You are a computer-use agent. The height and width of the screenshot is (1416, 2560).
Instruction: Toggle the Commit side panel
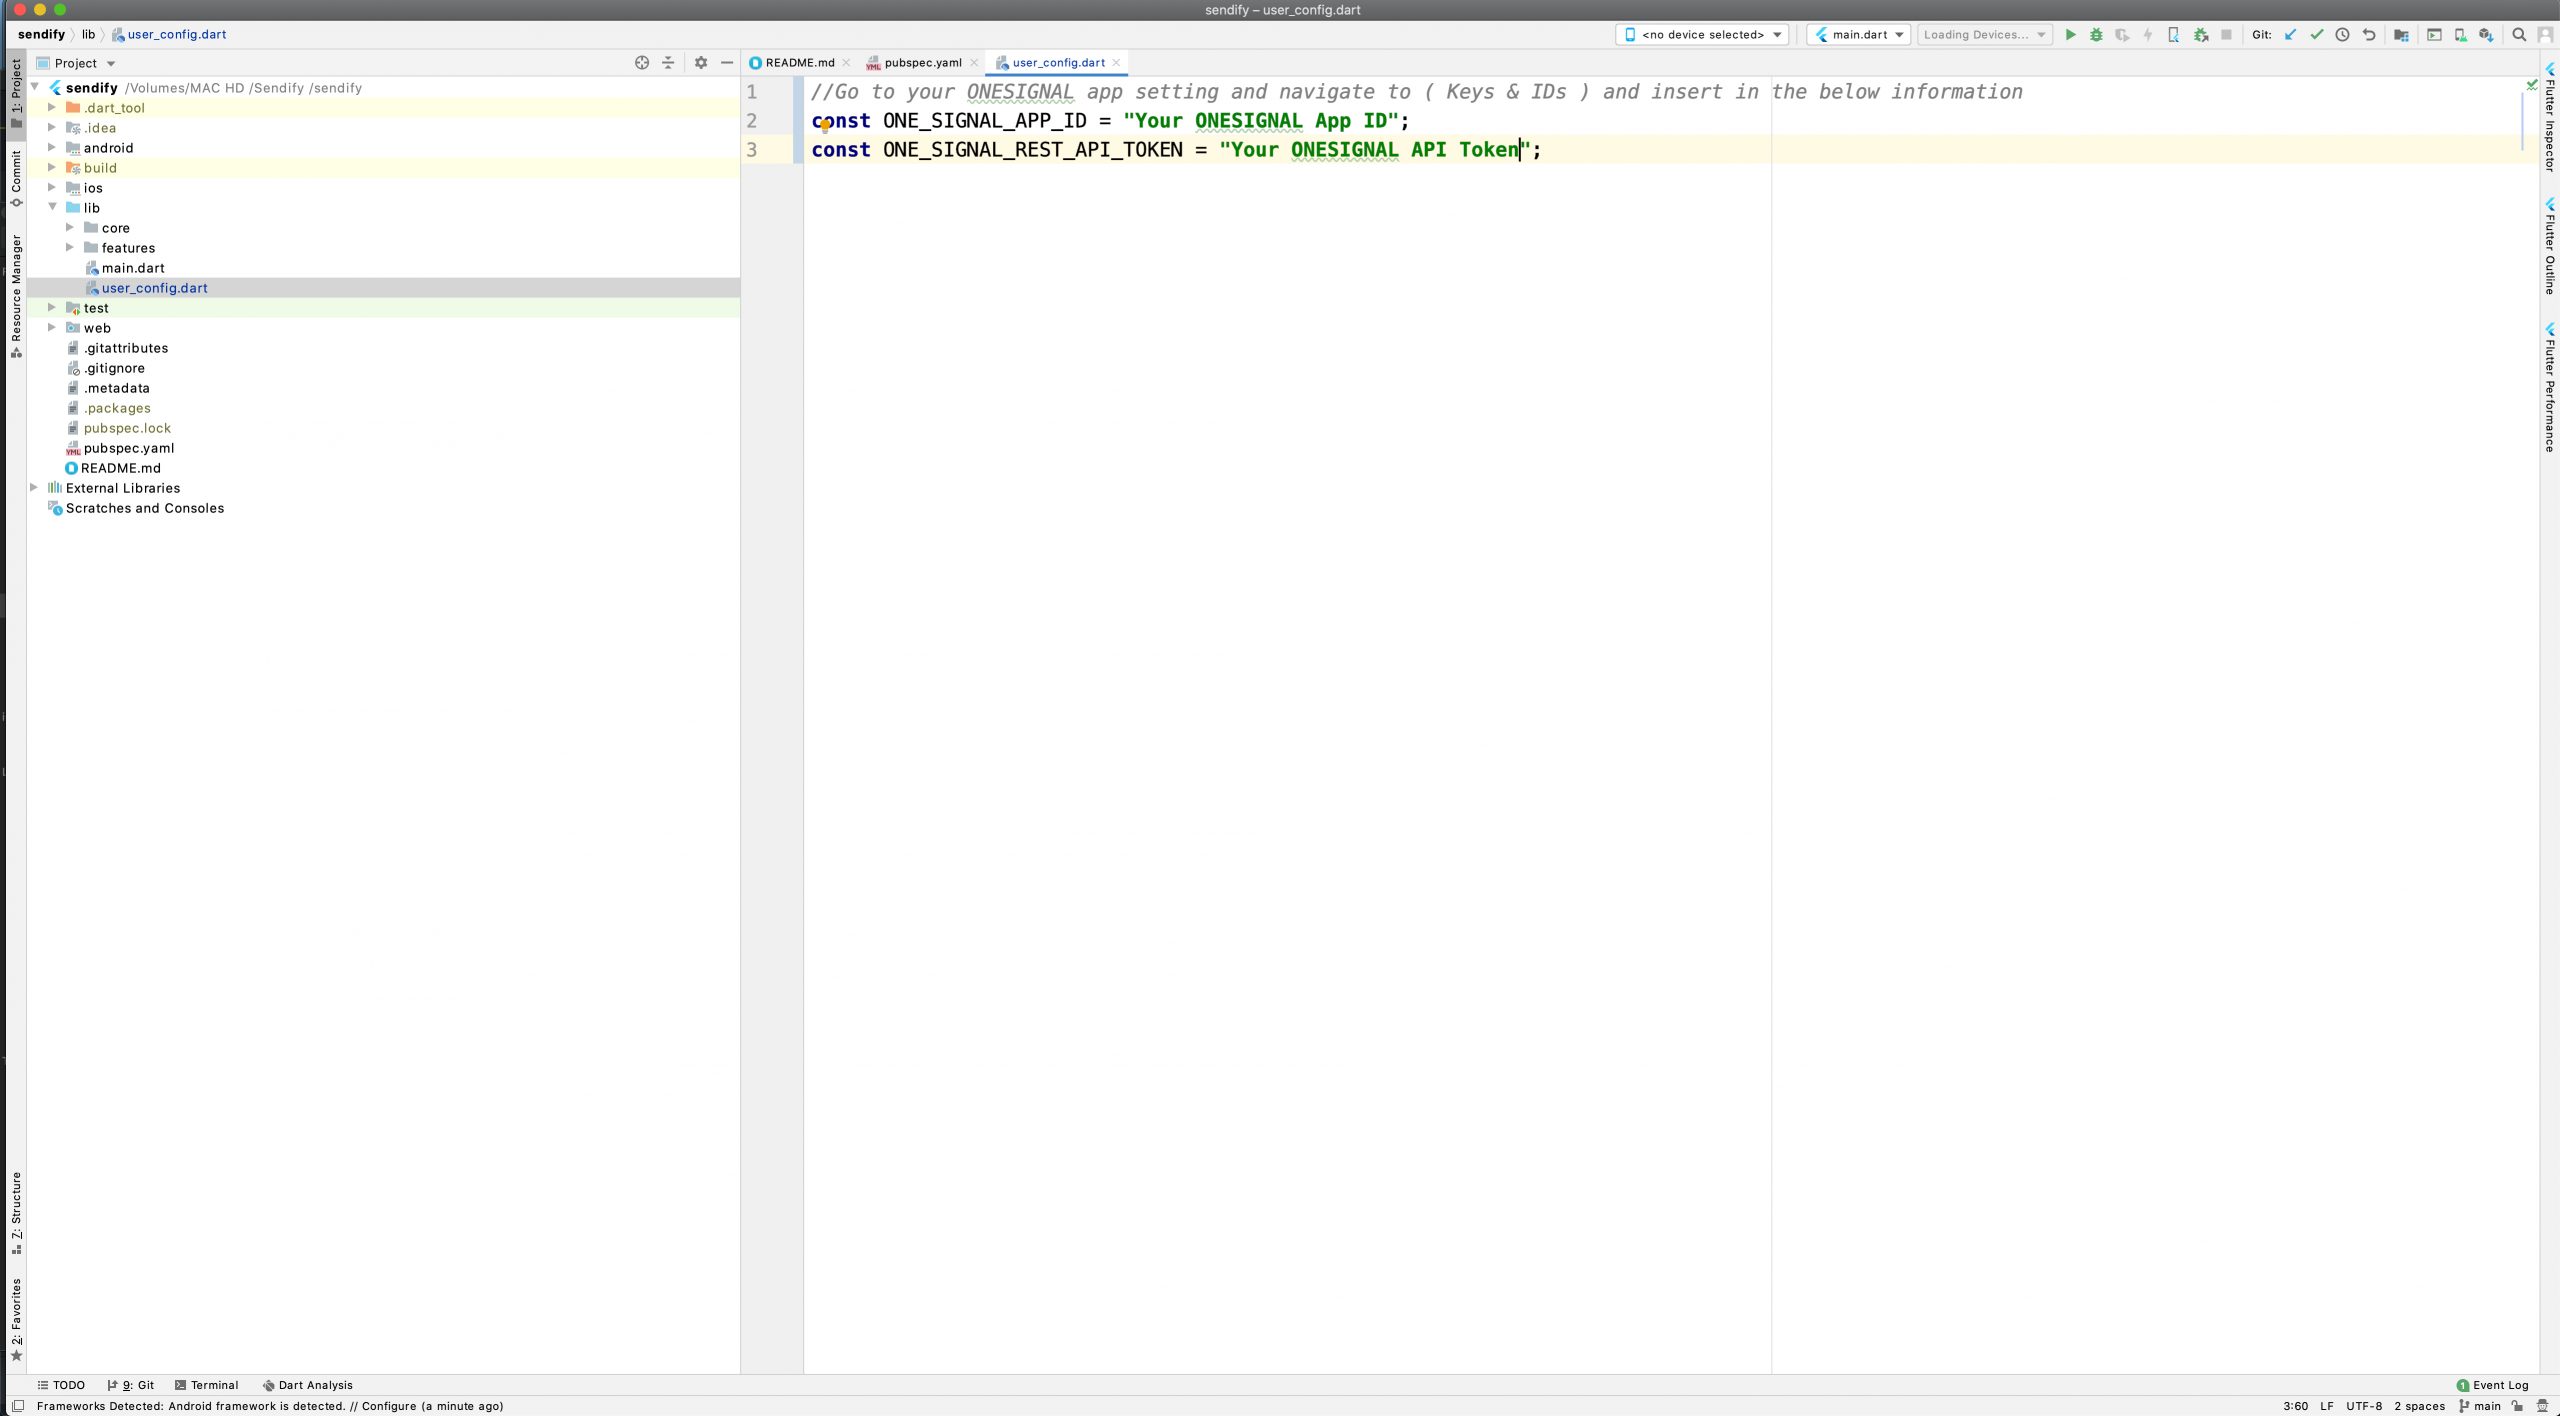click(16, 179)
